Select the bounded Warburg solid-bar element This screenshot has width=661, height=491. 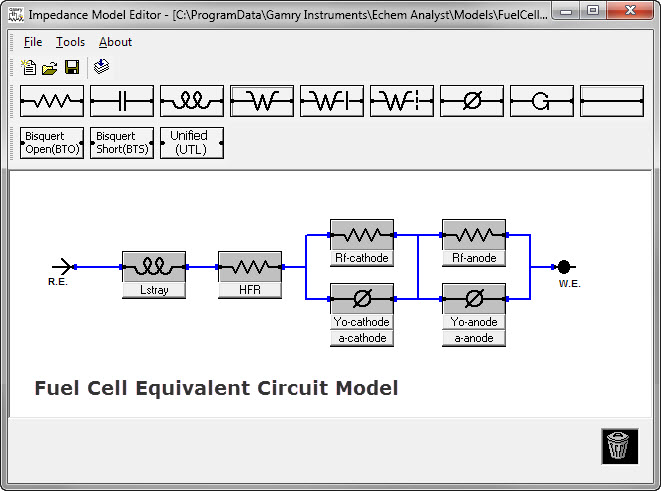pyautogui.click(x=332, y=101)
